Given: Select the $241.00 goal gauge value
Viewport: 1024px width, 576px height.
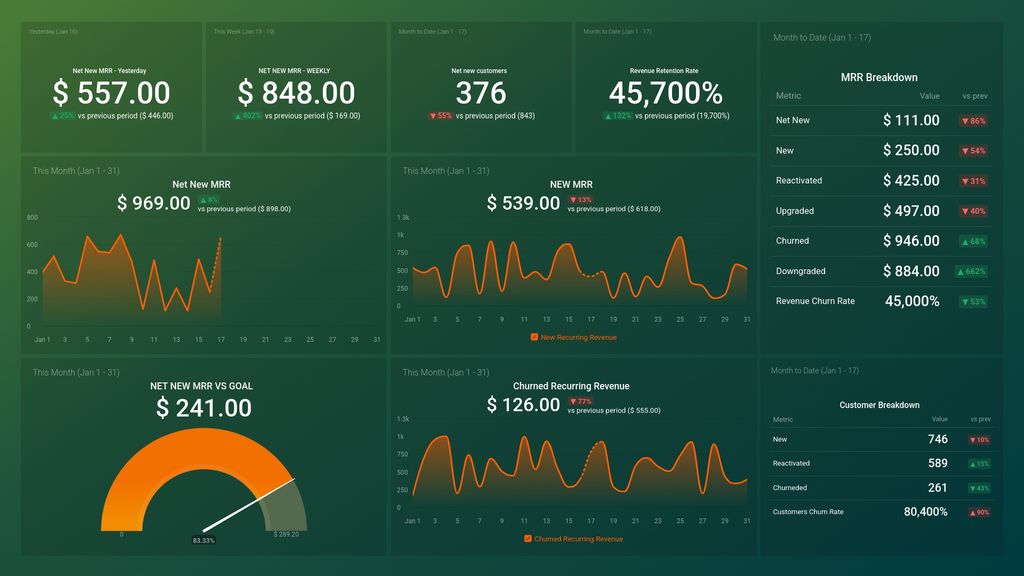Looking at the screenshot, I should point(204,408).
